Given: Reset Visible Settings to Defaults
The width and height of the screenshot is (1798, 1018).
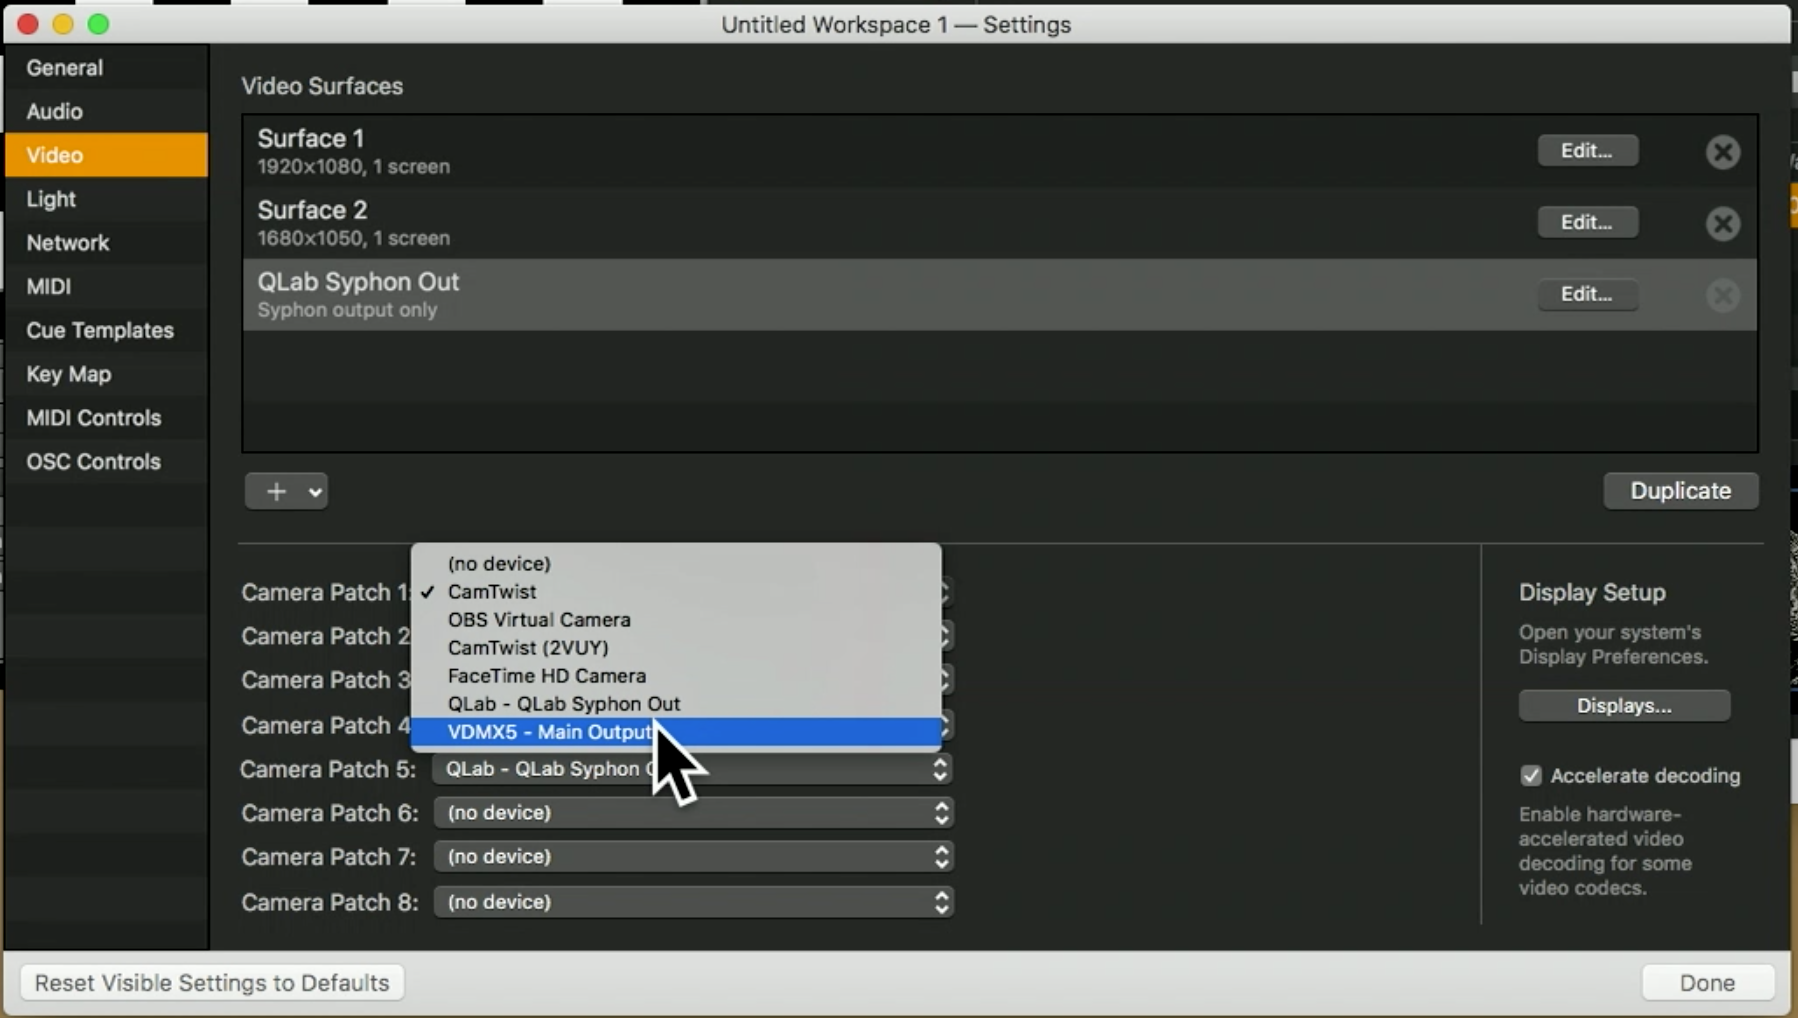Looking at the screenshot, I should coord(211,982).
